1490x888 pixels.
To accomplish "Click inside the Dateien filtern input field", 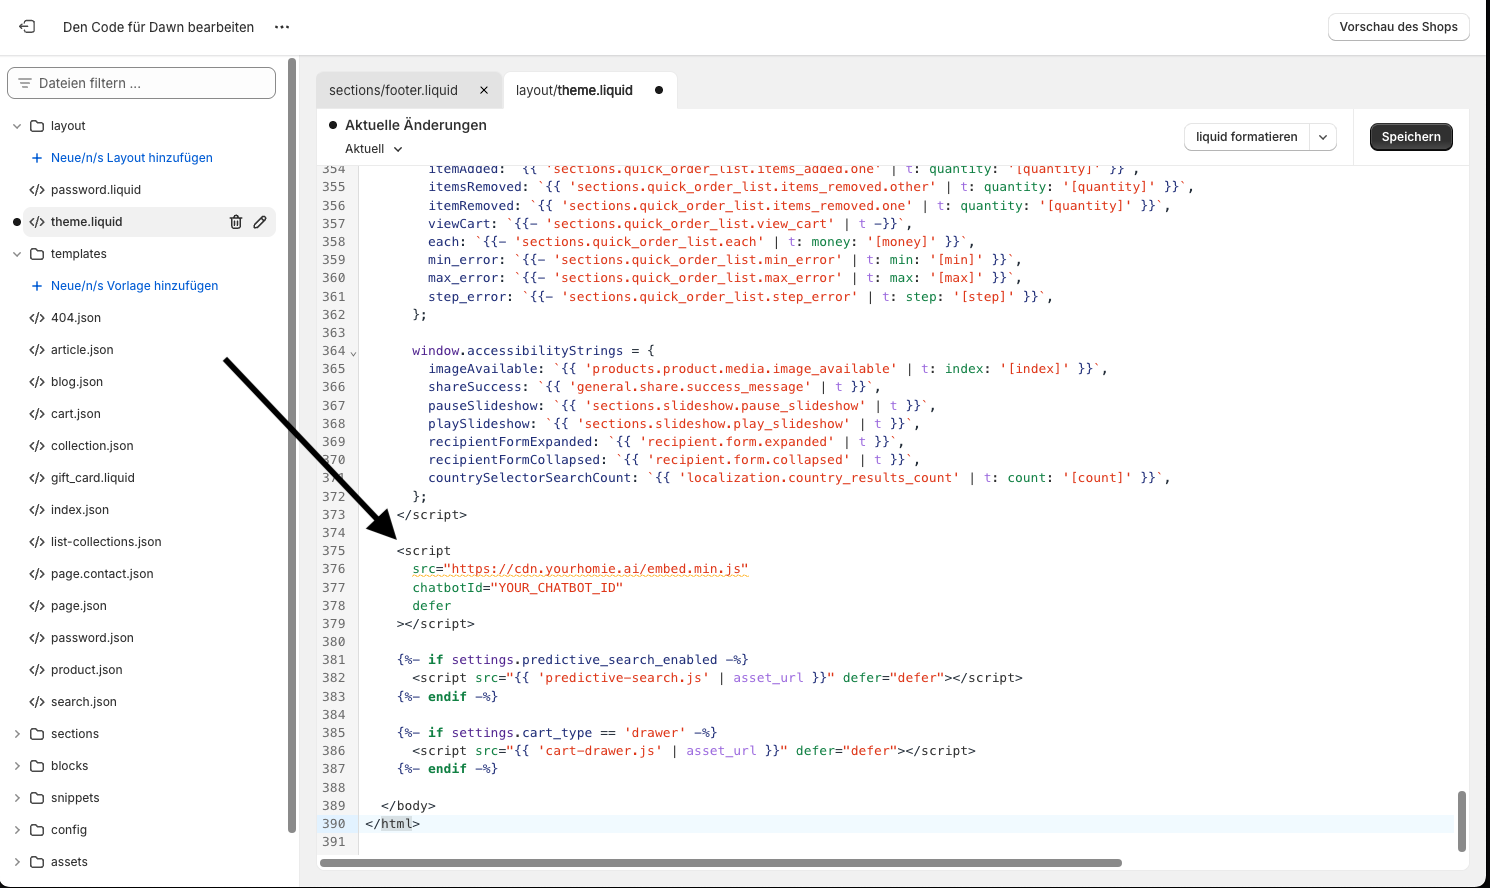I will click(140, 82).
